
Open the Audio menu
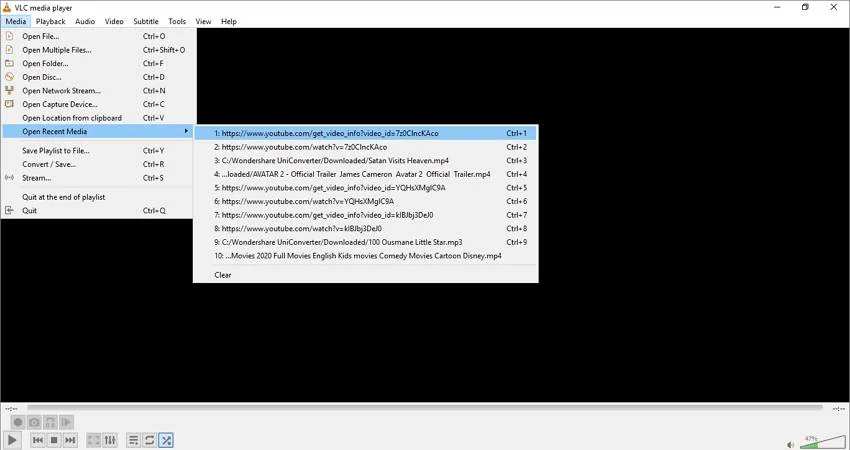[x=85, y=21]
